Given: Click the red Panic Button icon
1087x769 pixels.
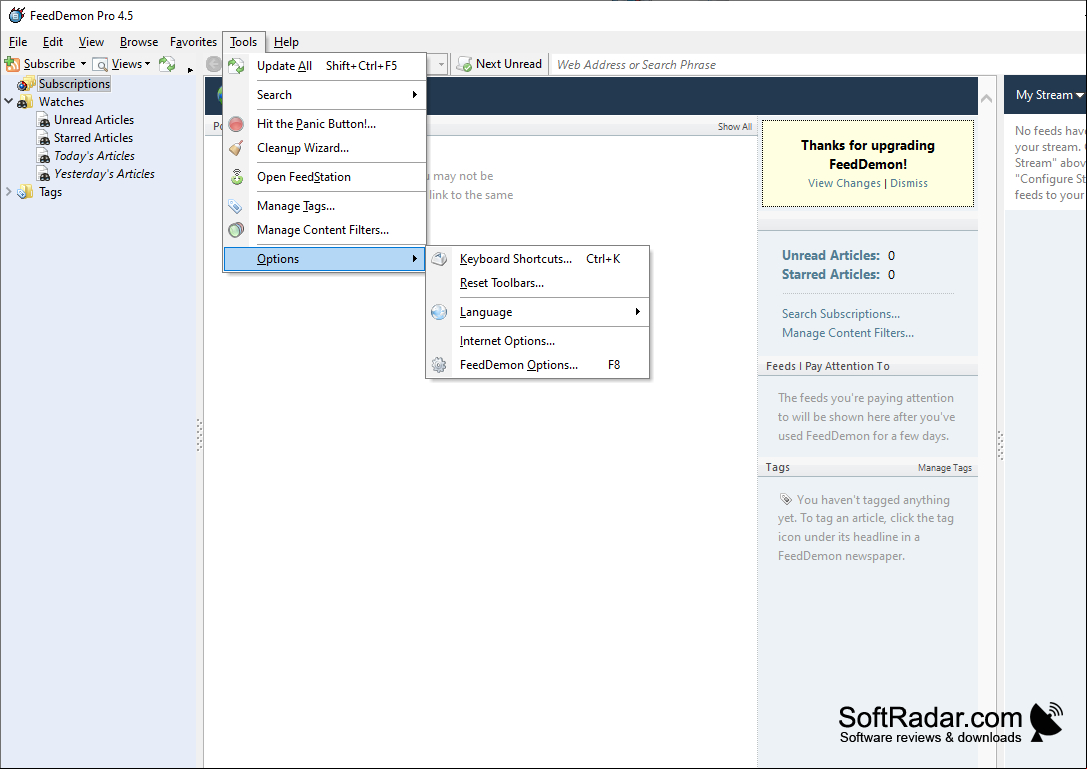Looking at the screenshot, I should tap(236, 124).
